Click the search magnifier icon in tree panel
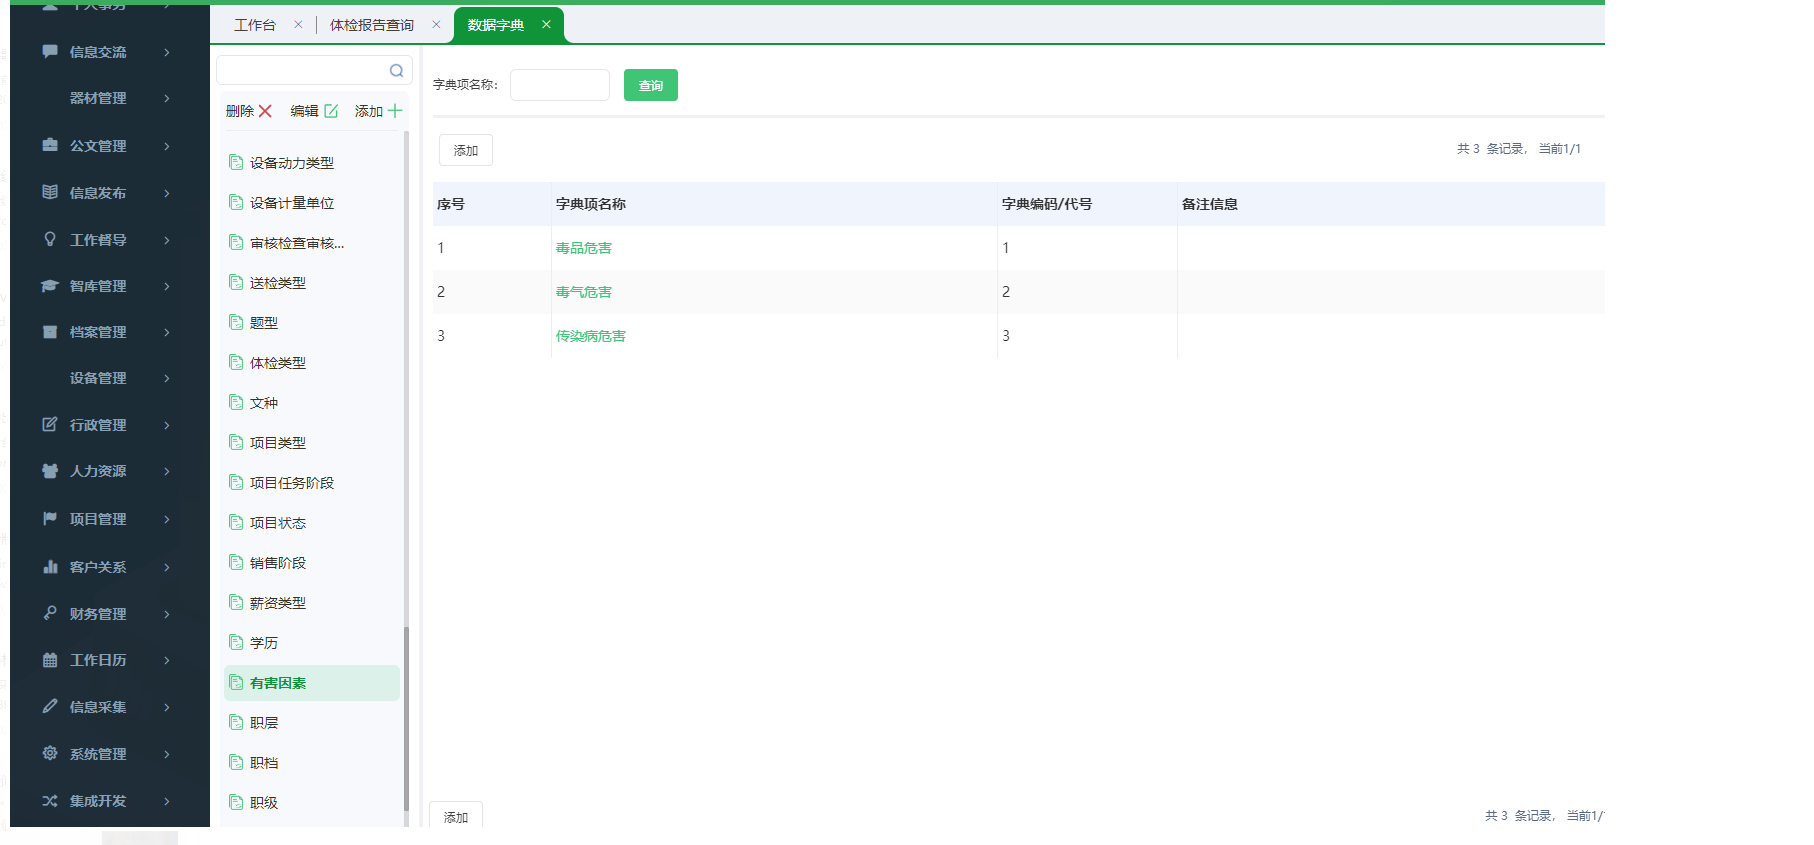This screenshot has height=845, width=1814. [x=397, y=70]
